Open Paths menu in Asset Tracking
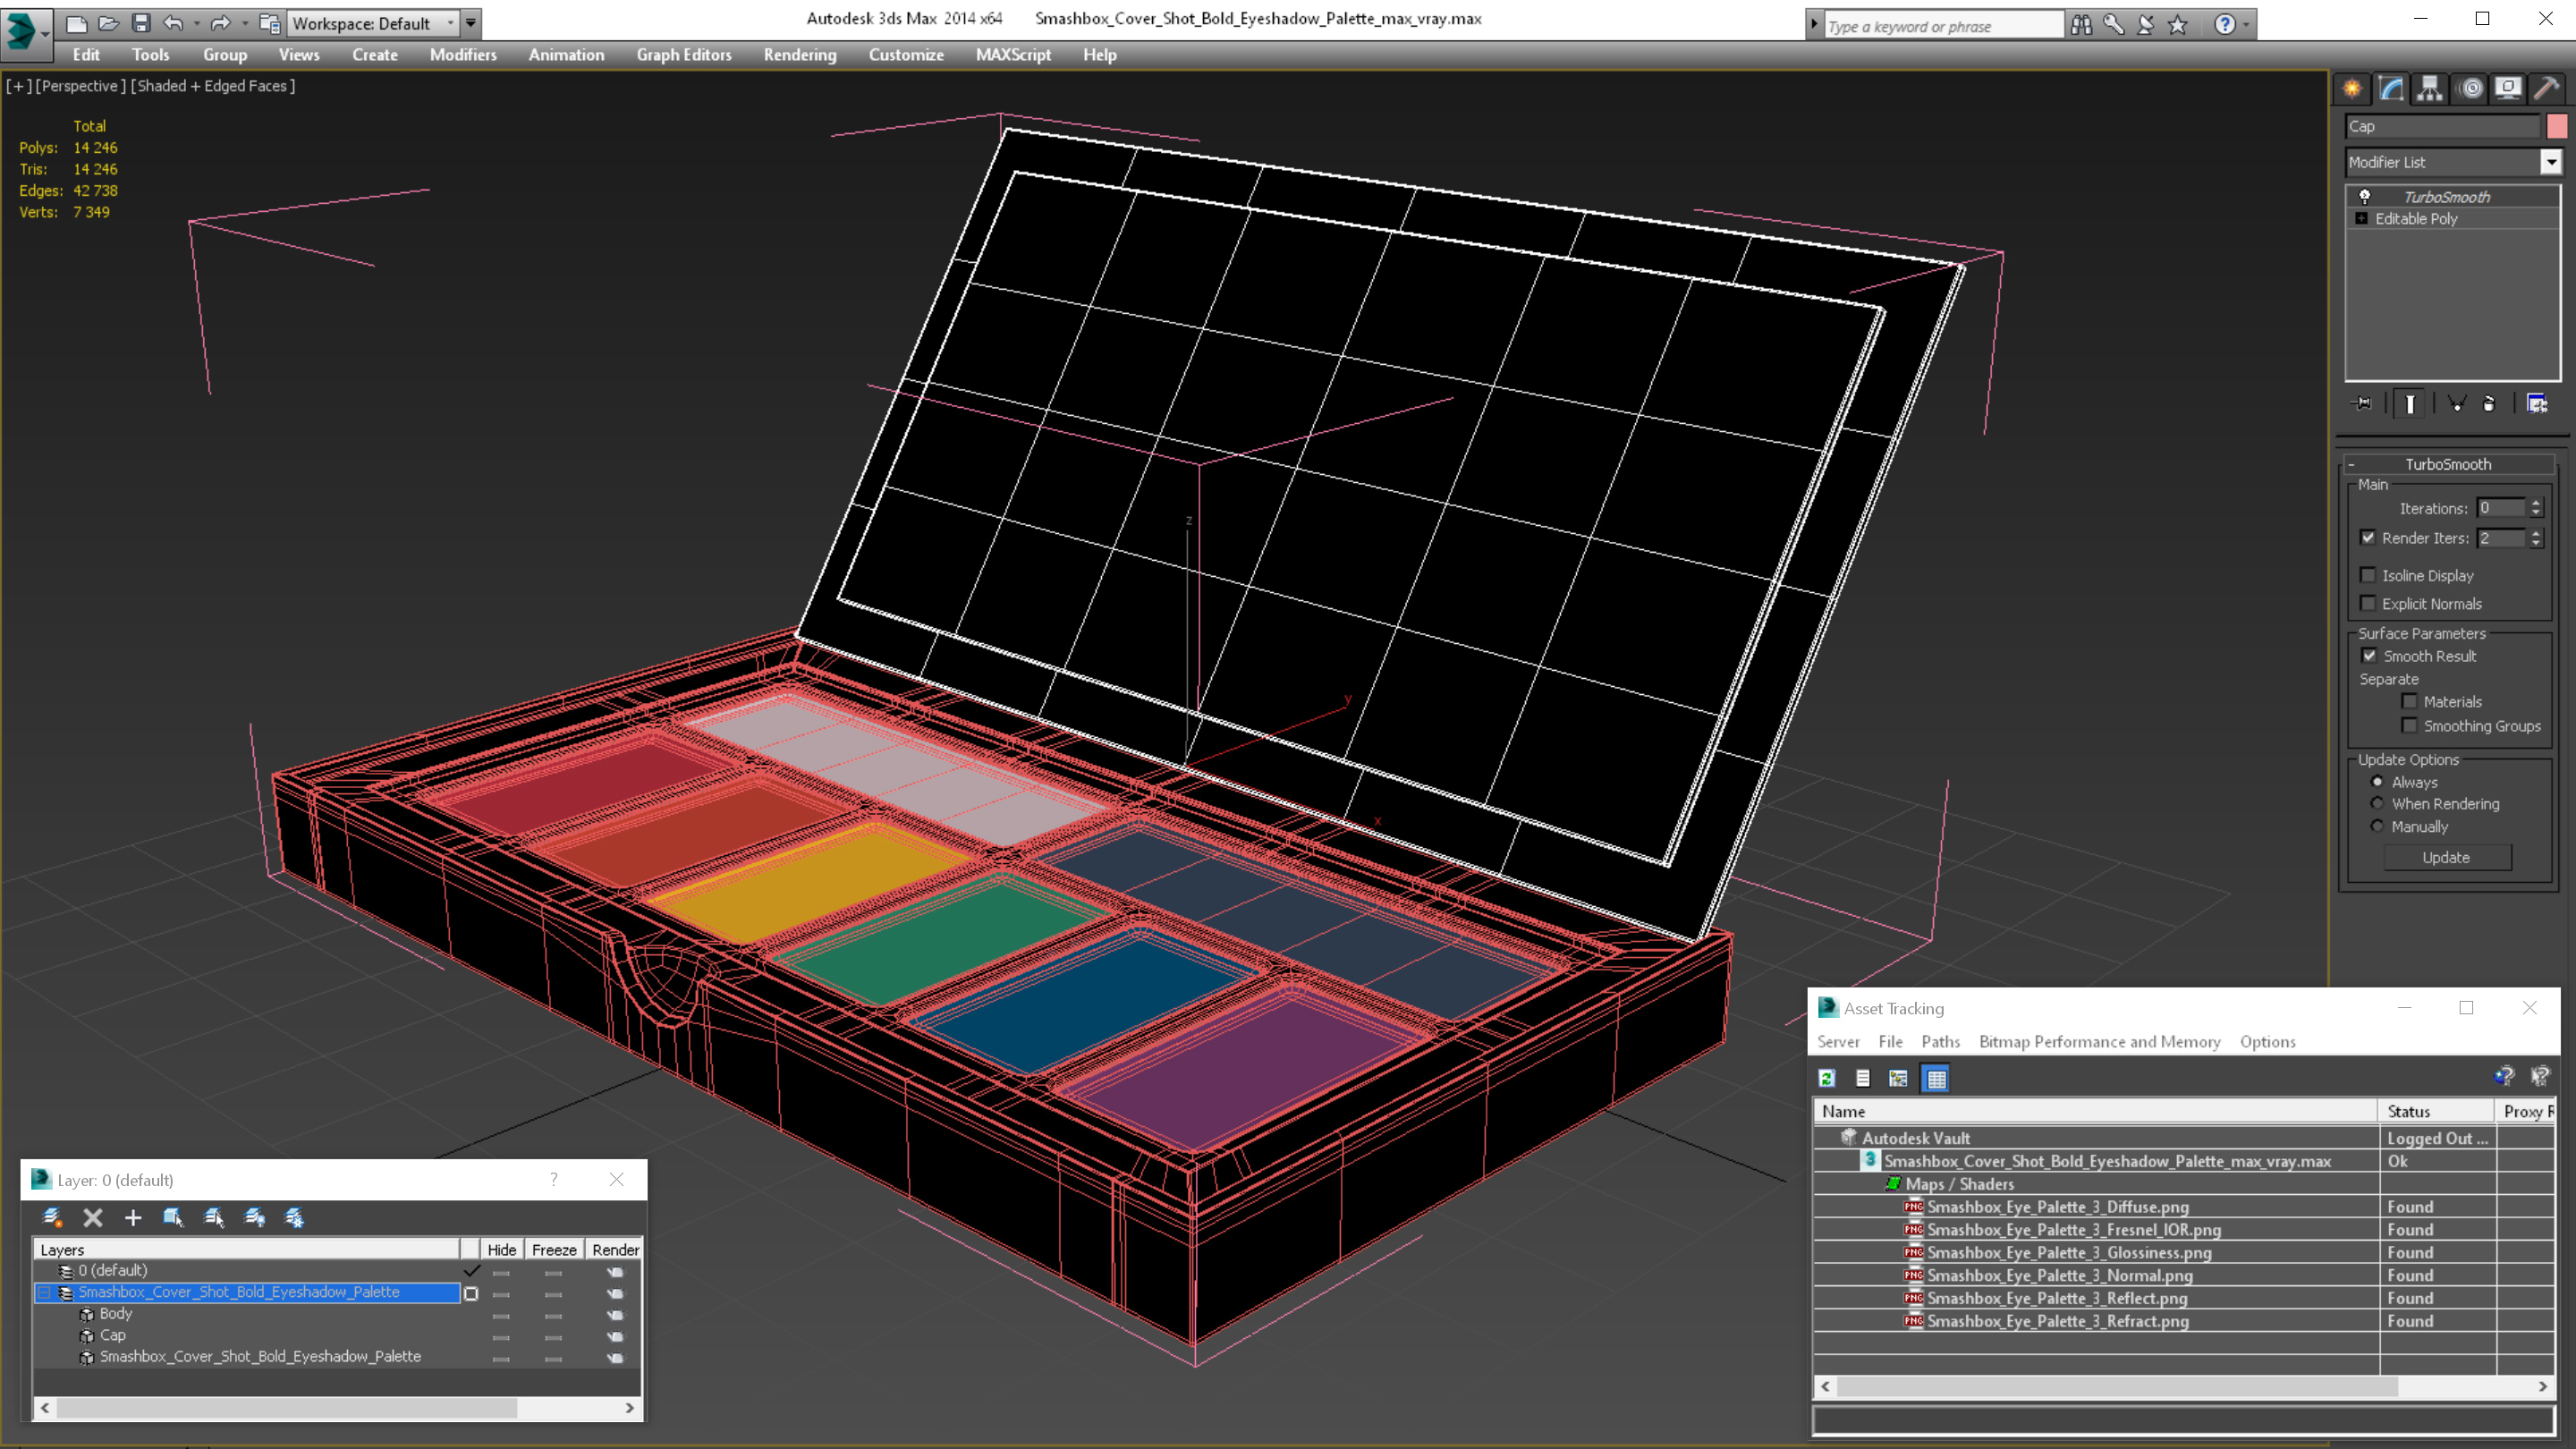Viewport: 2576px width, 1449px height. [1940, 1041]
